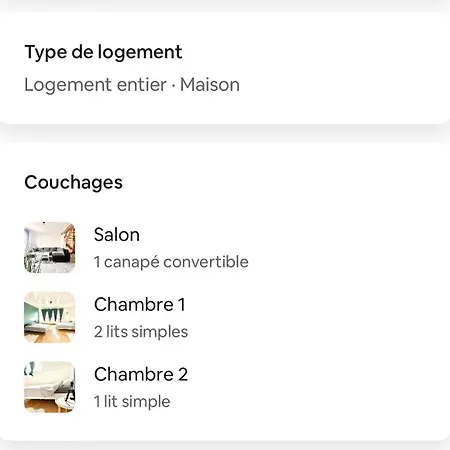This screenshot has height=450, width=450.
Task: Open the Salon room photo thumbnail
Action: click(x=50, y=247)
